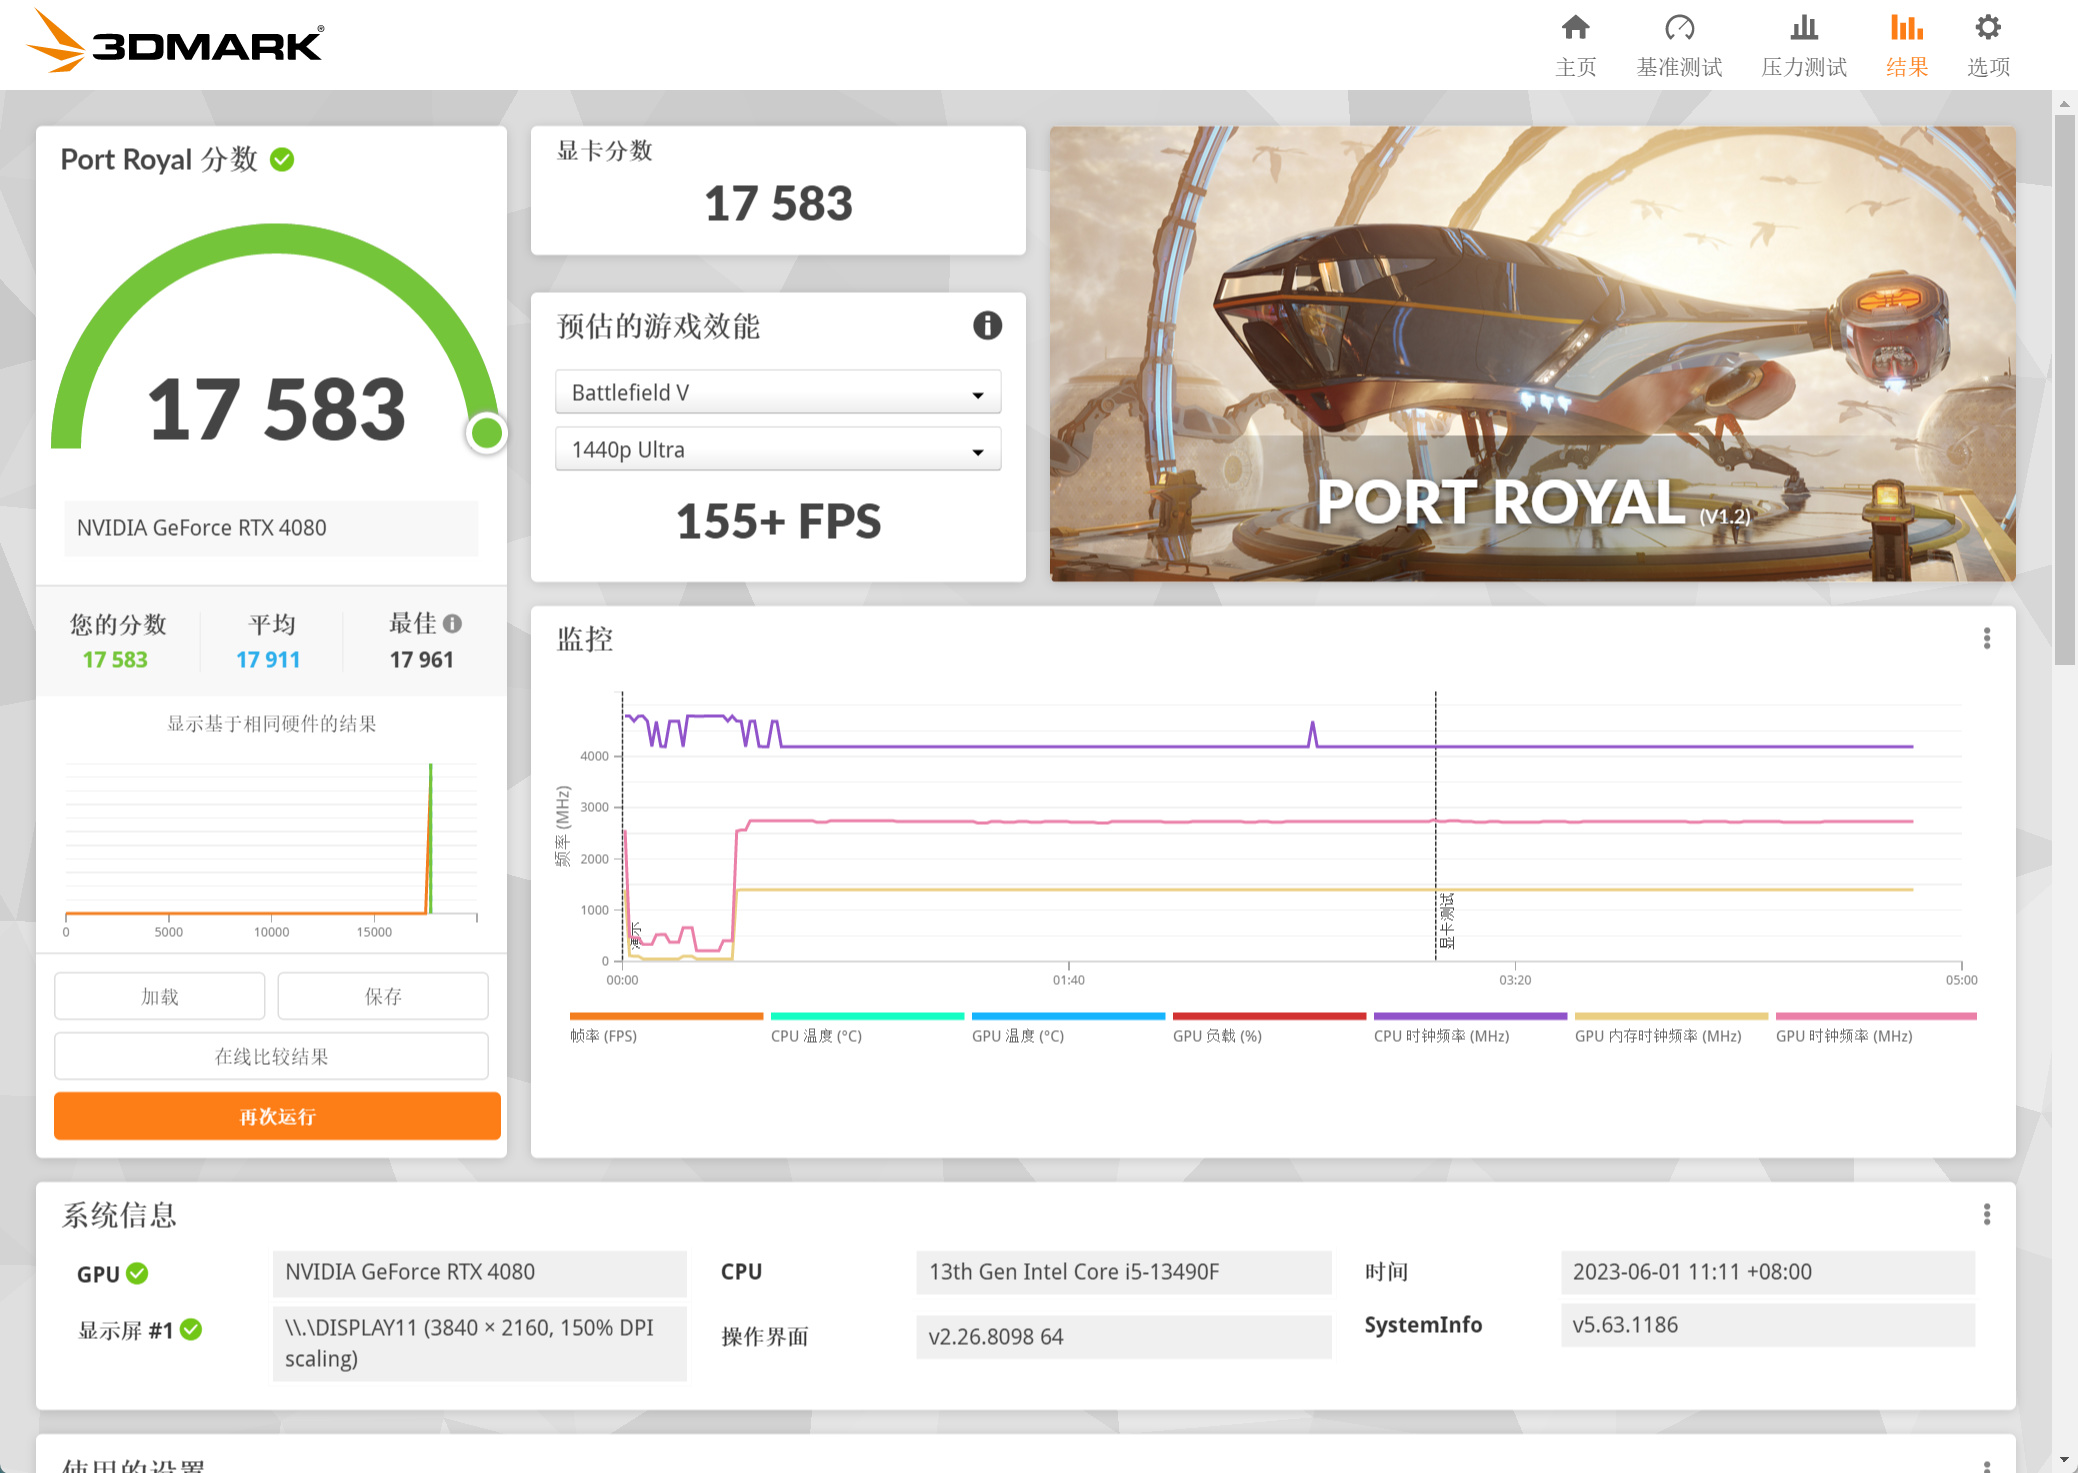Click the Port Royal score valid checkmark

pos(283,160)
